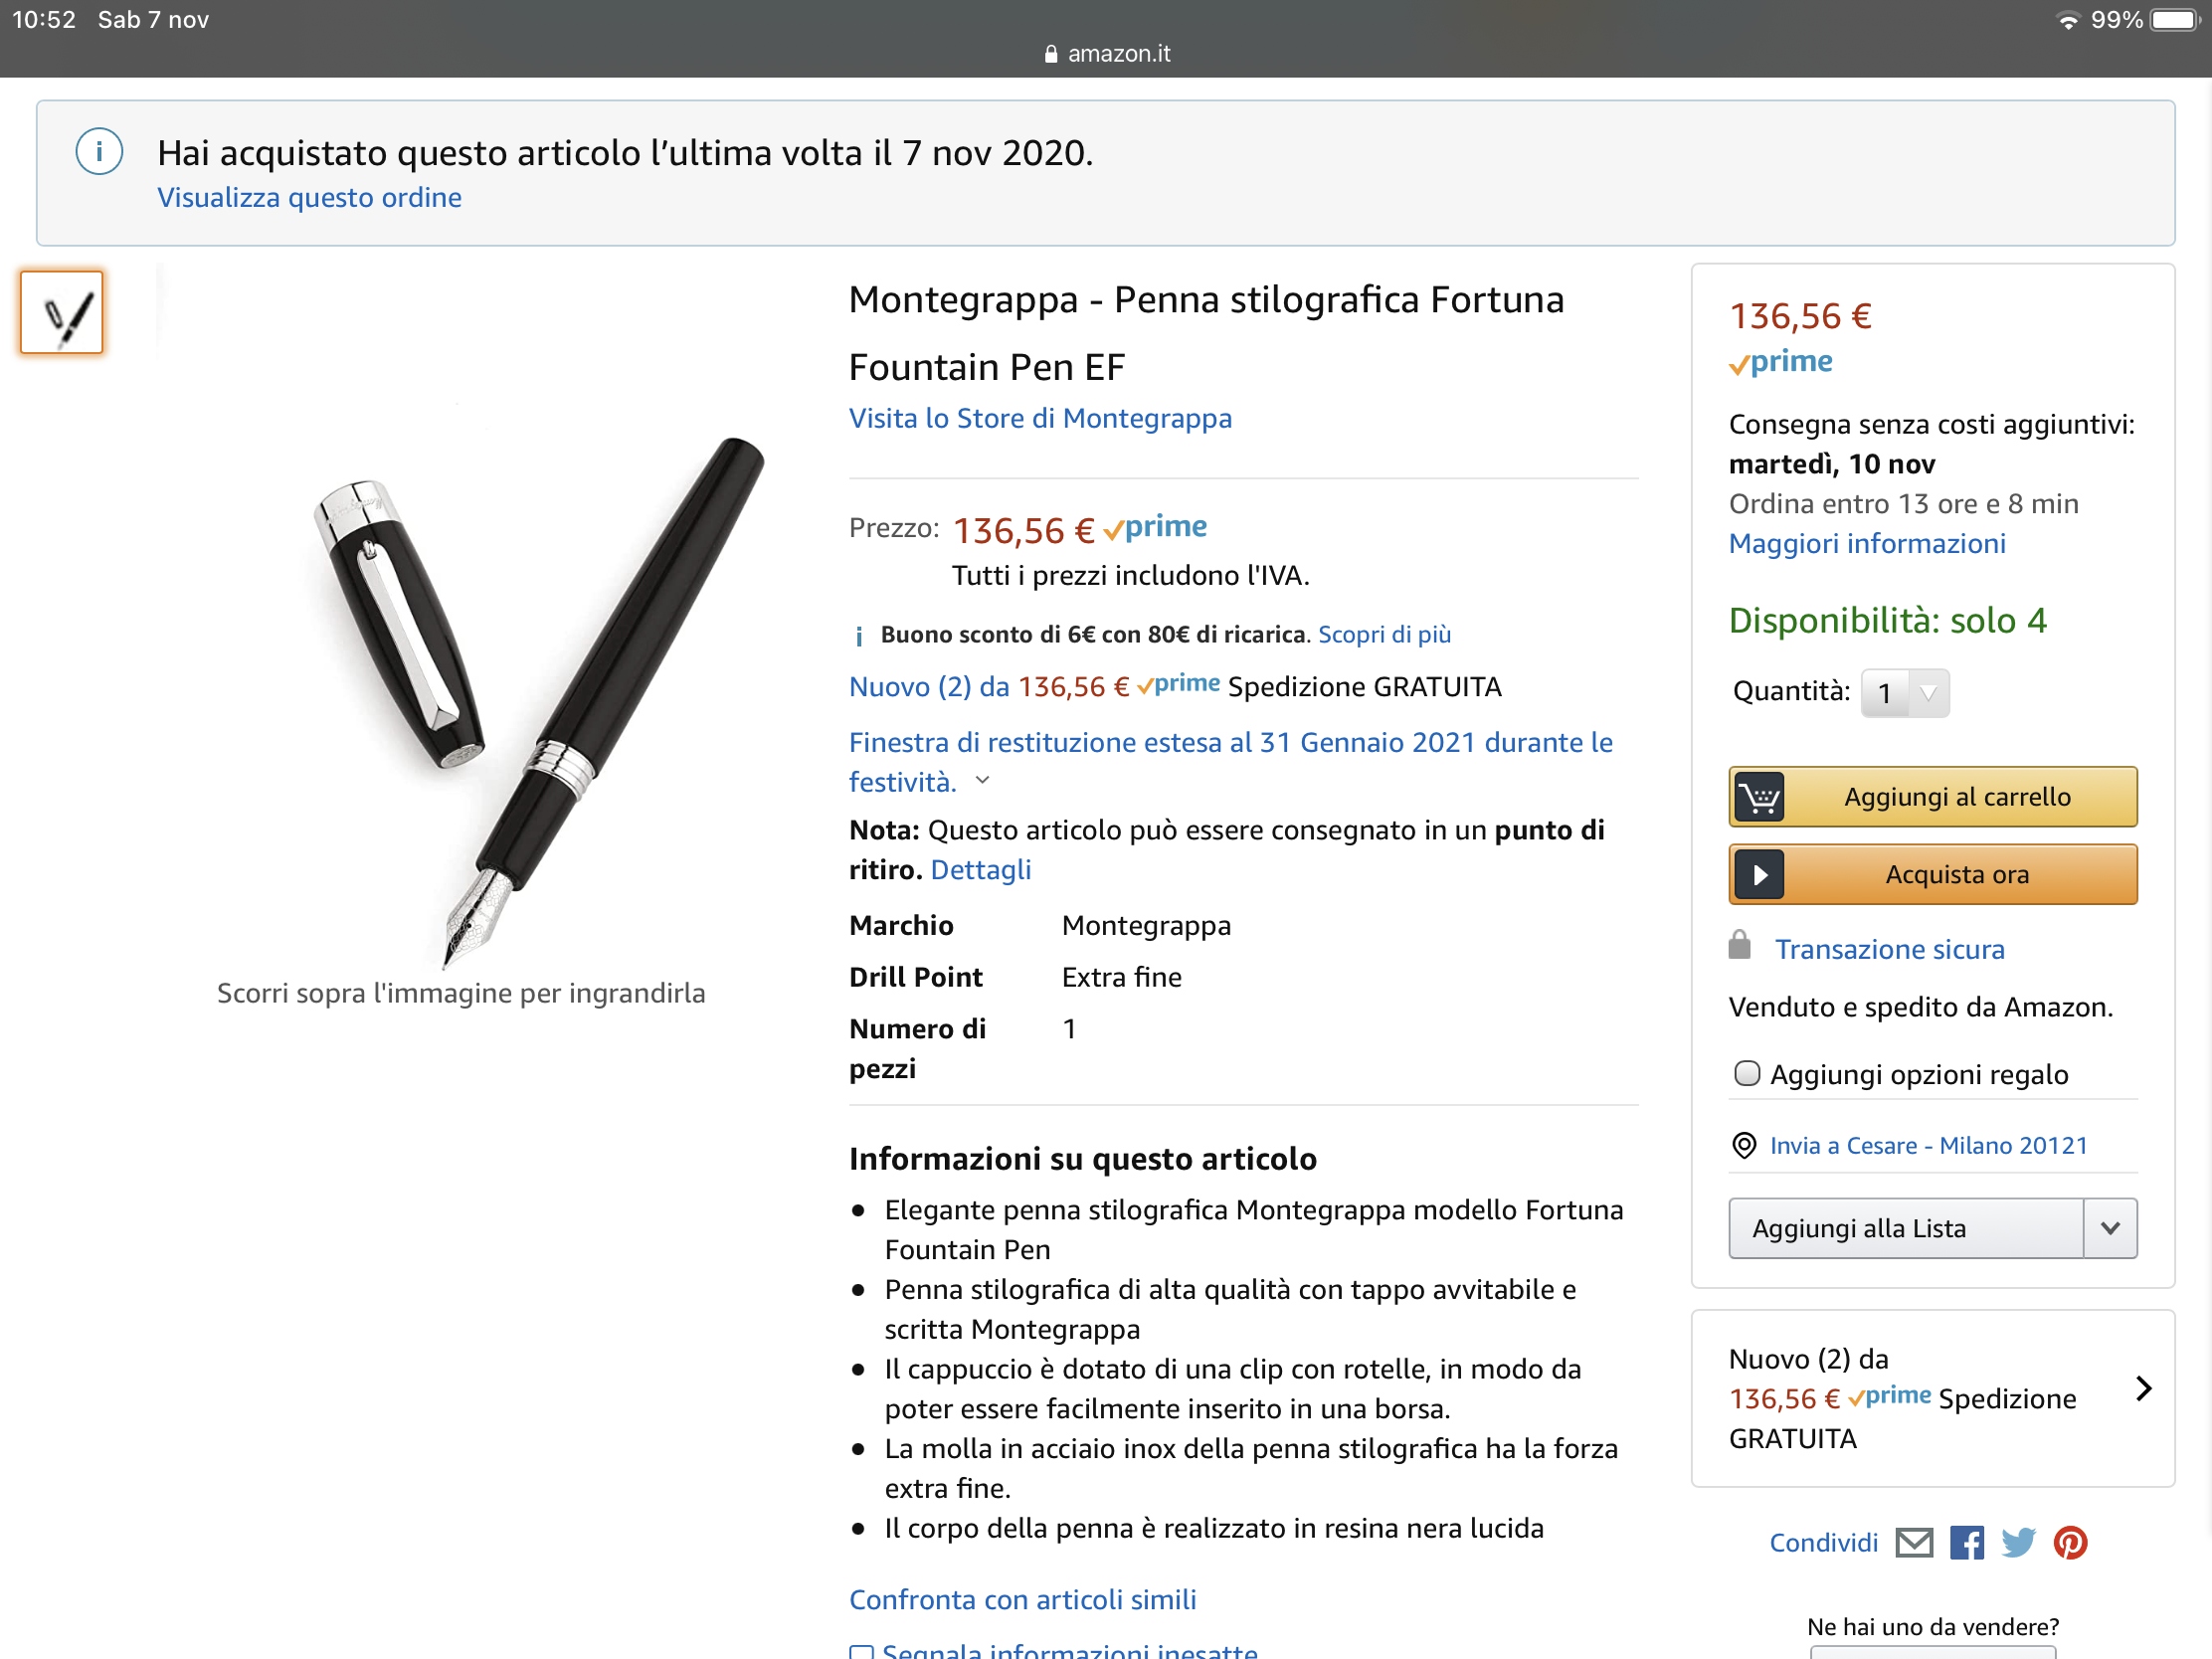Tap the amazon.it address bar
Image resolution: width=2212 pixels, height=1659 pixels.
(x=1106, y=54)
